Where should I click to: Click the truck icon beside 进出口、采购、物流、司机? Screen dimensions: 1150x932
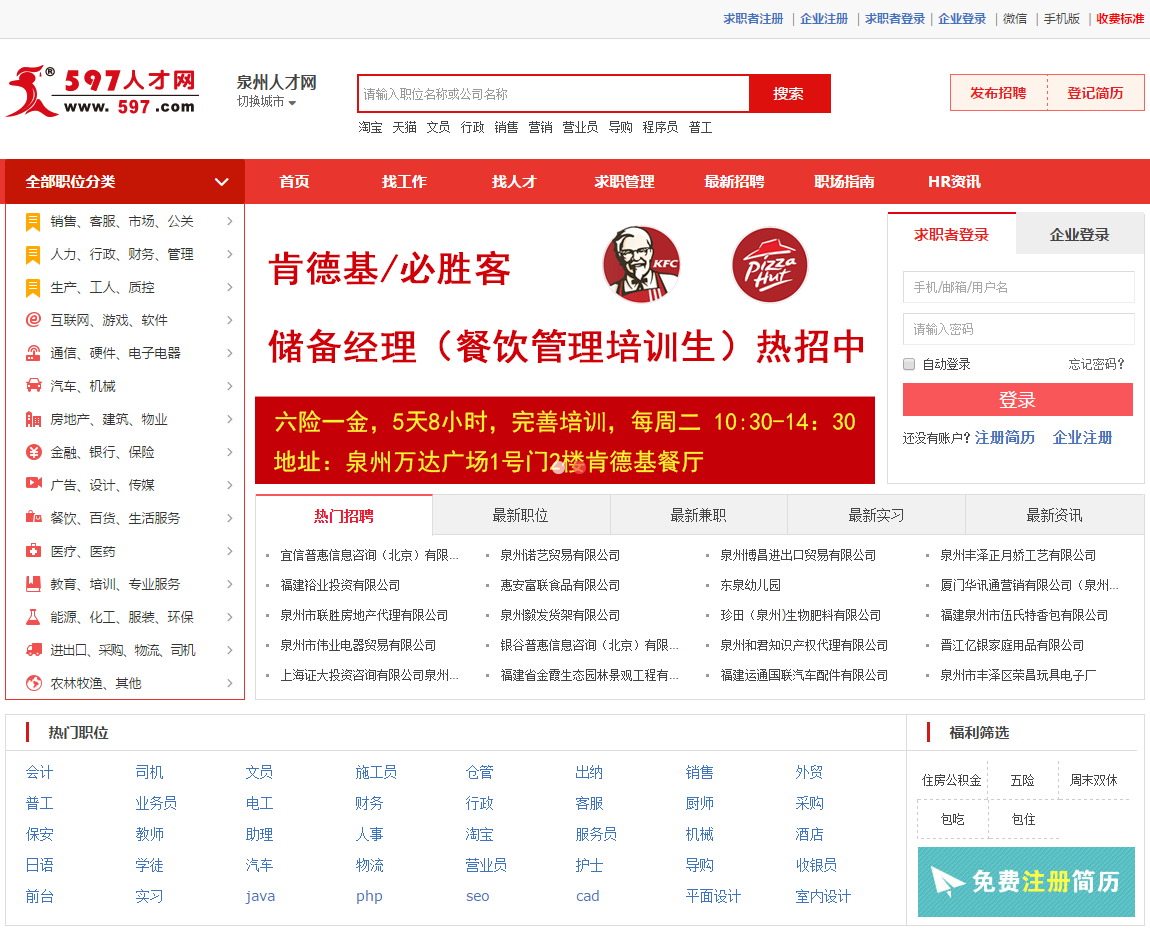34,650
